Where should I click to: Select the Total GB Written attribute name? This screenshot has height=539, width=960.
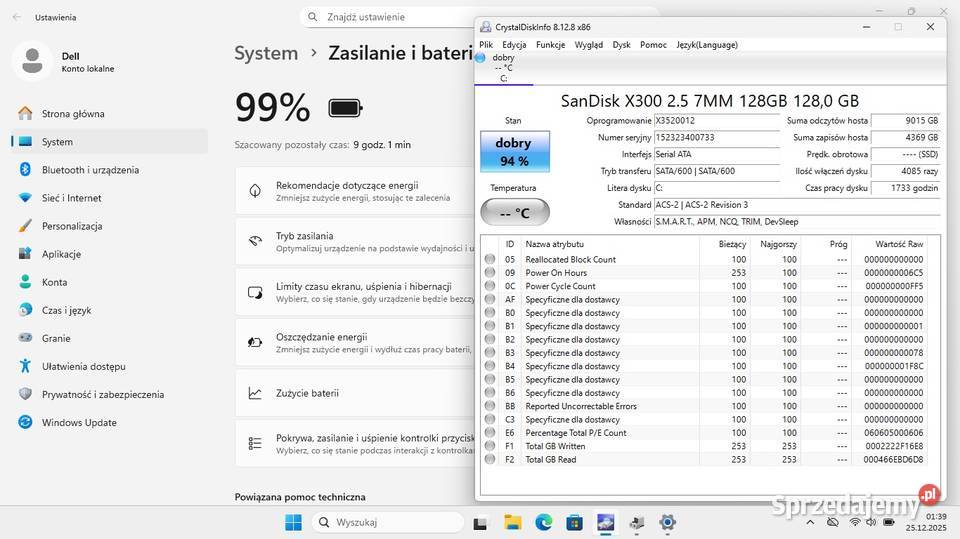click(x=555, y=446)
